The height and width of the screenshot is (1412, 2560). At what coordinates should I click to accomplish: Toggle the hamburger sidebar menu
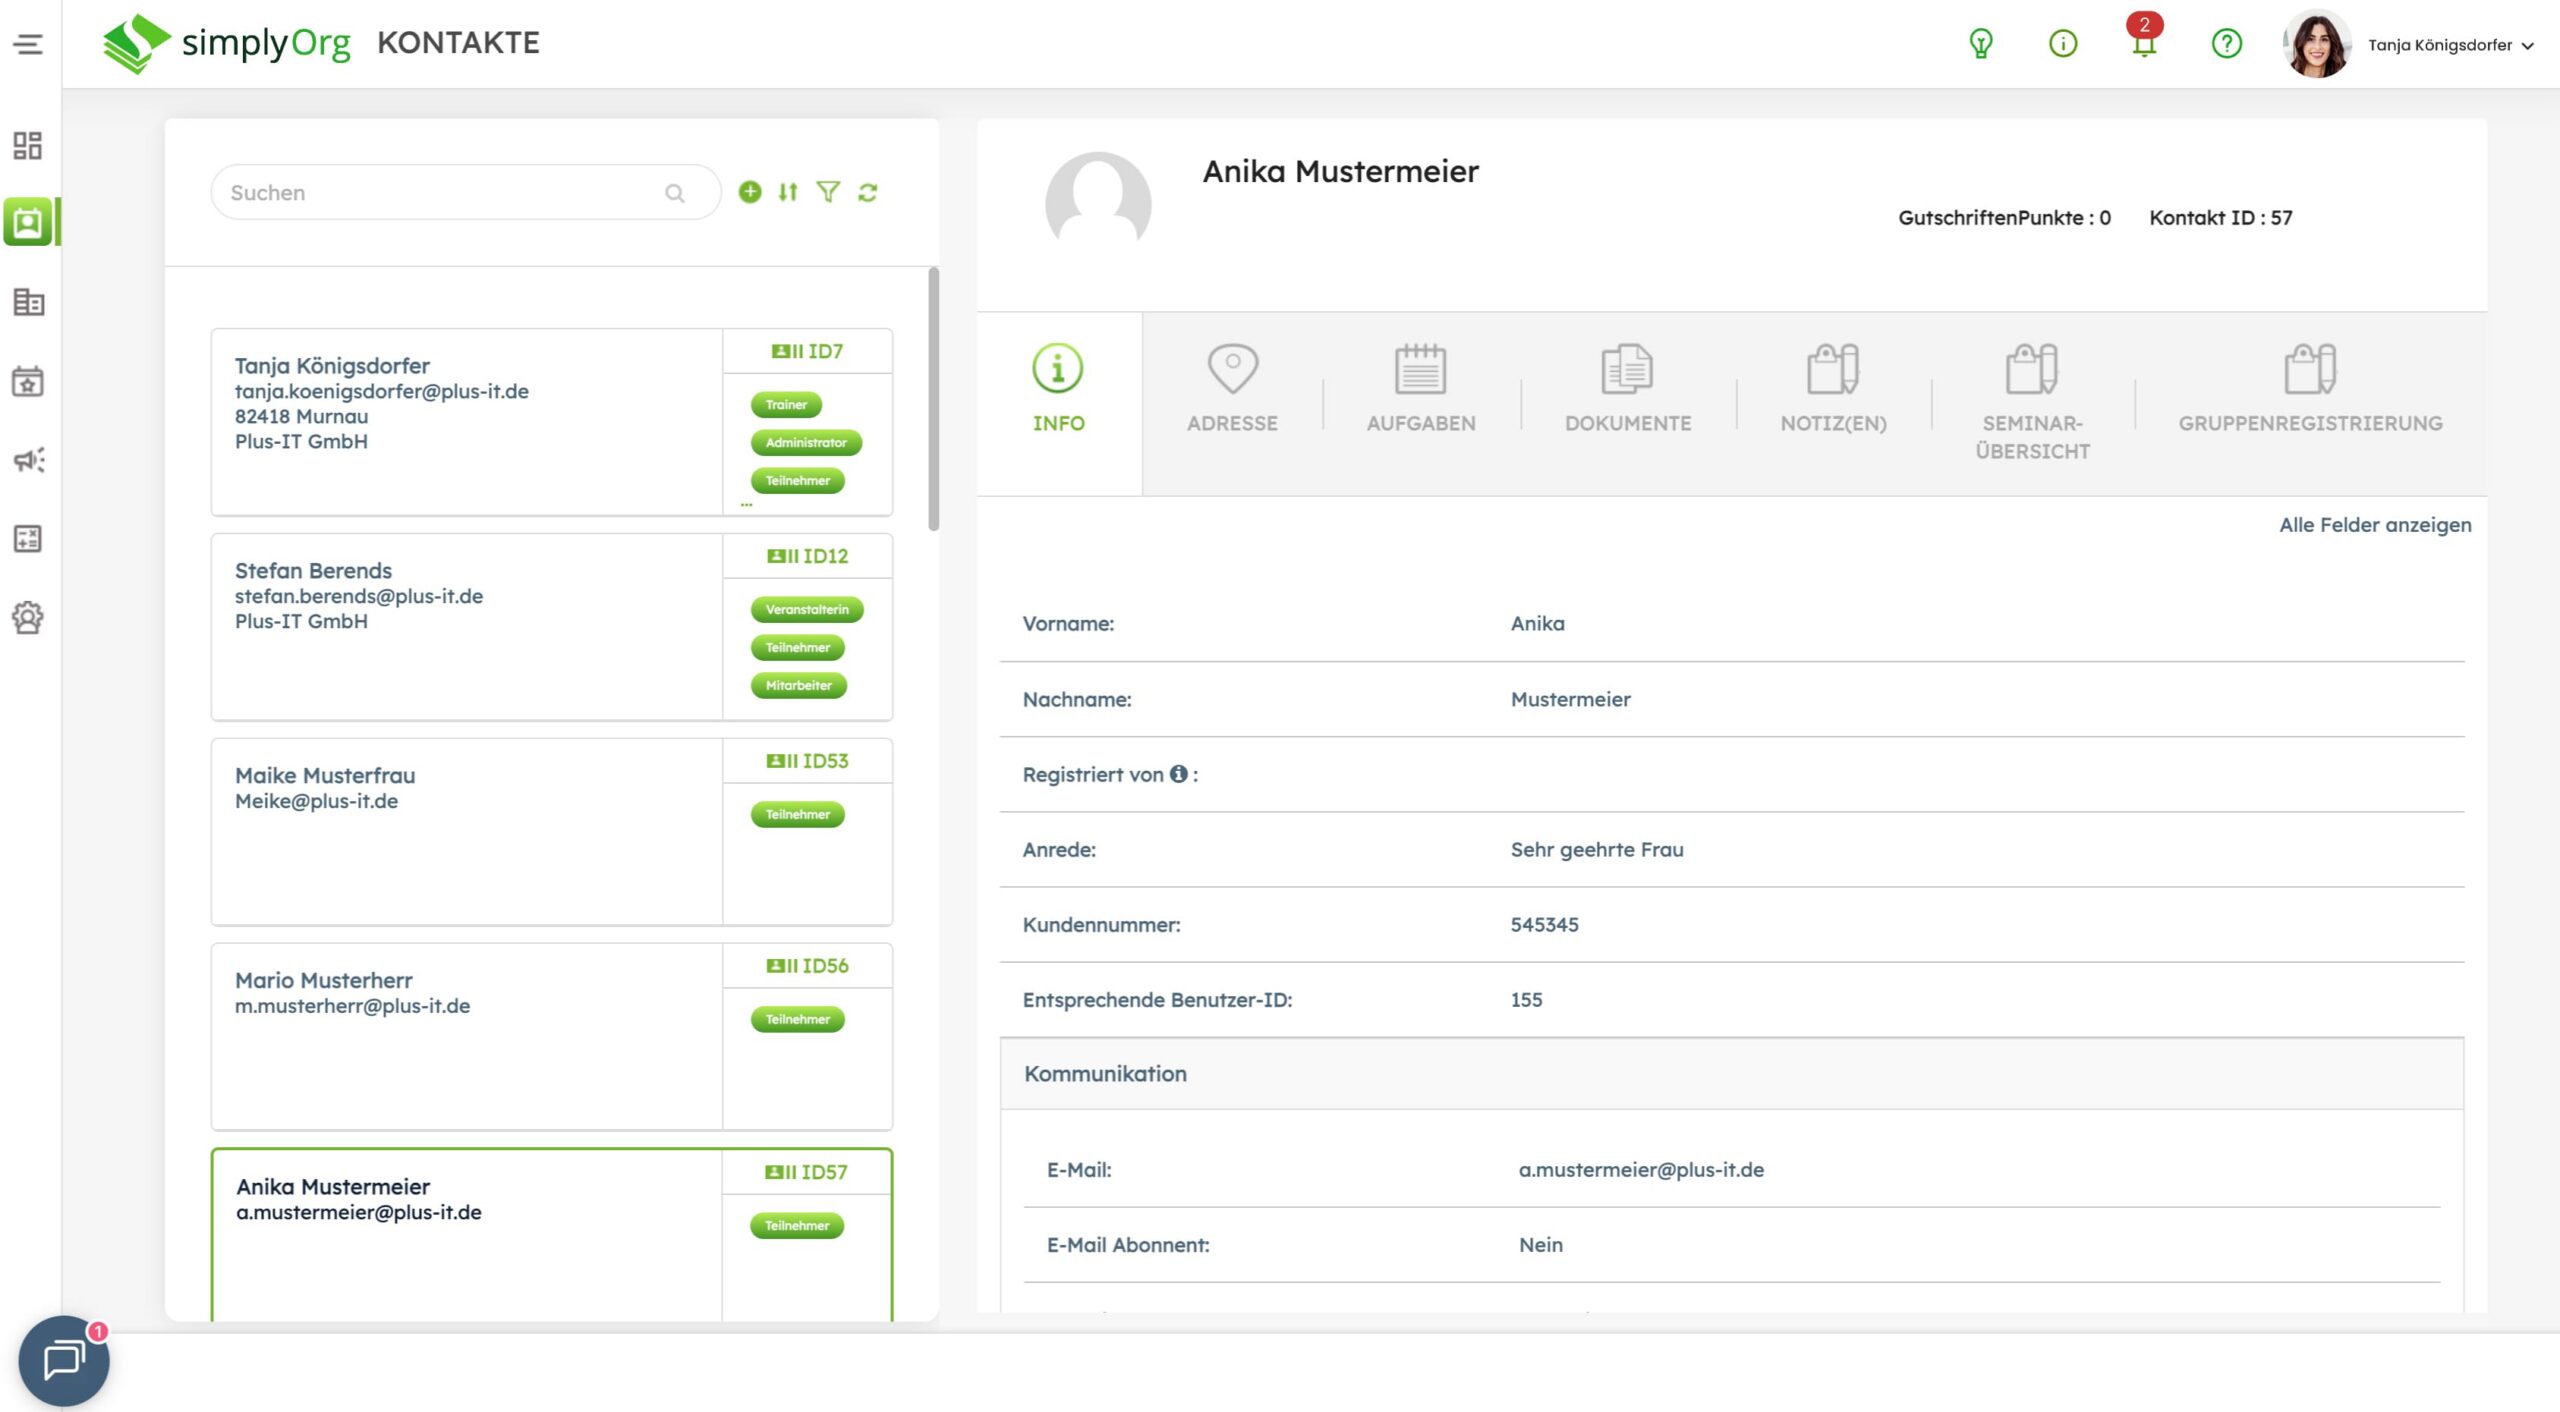pos(28,44)
